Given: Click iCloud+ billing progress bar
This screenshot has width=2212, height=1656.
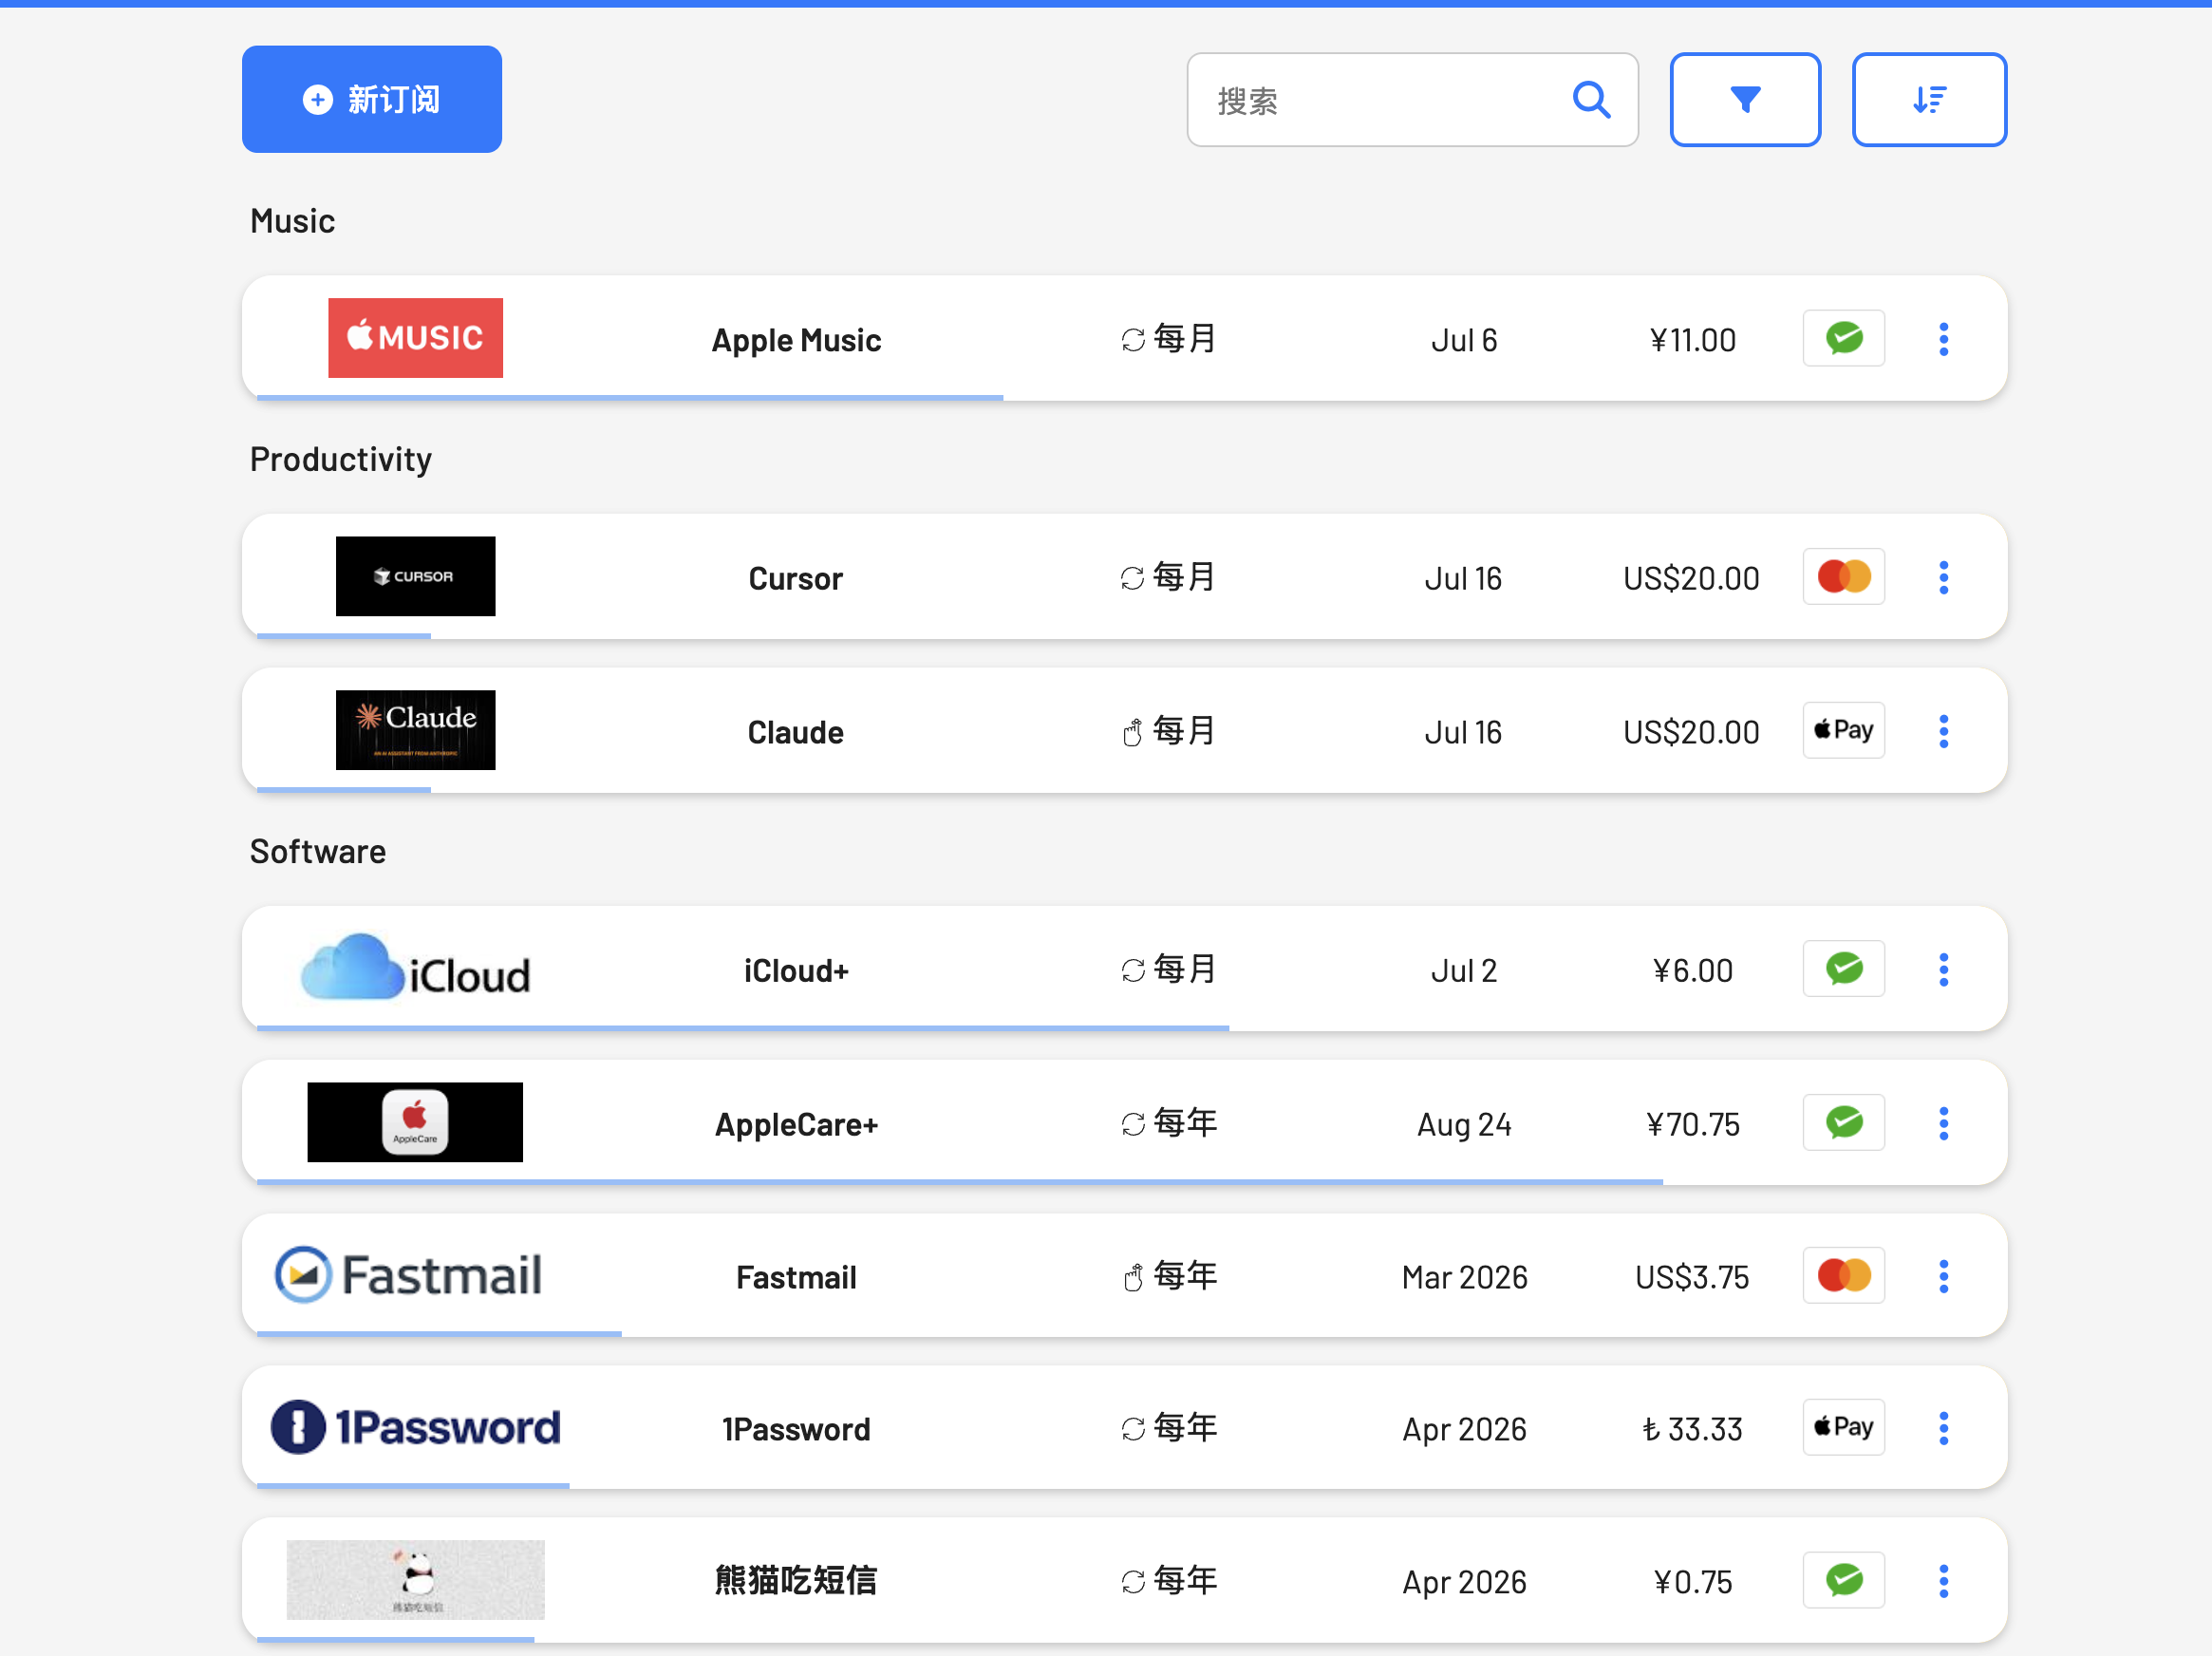Looking at the screenshot, I should 742,1028.
